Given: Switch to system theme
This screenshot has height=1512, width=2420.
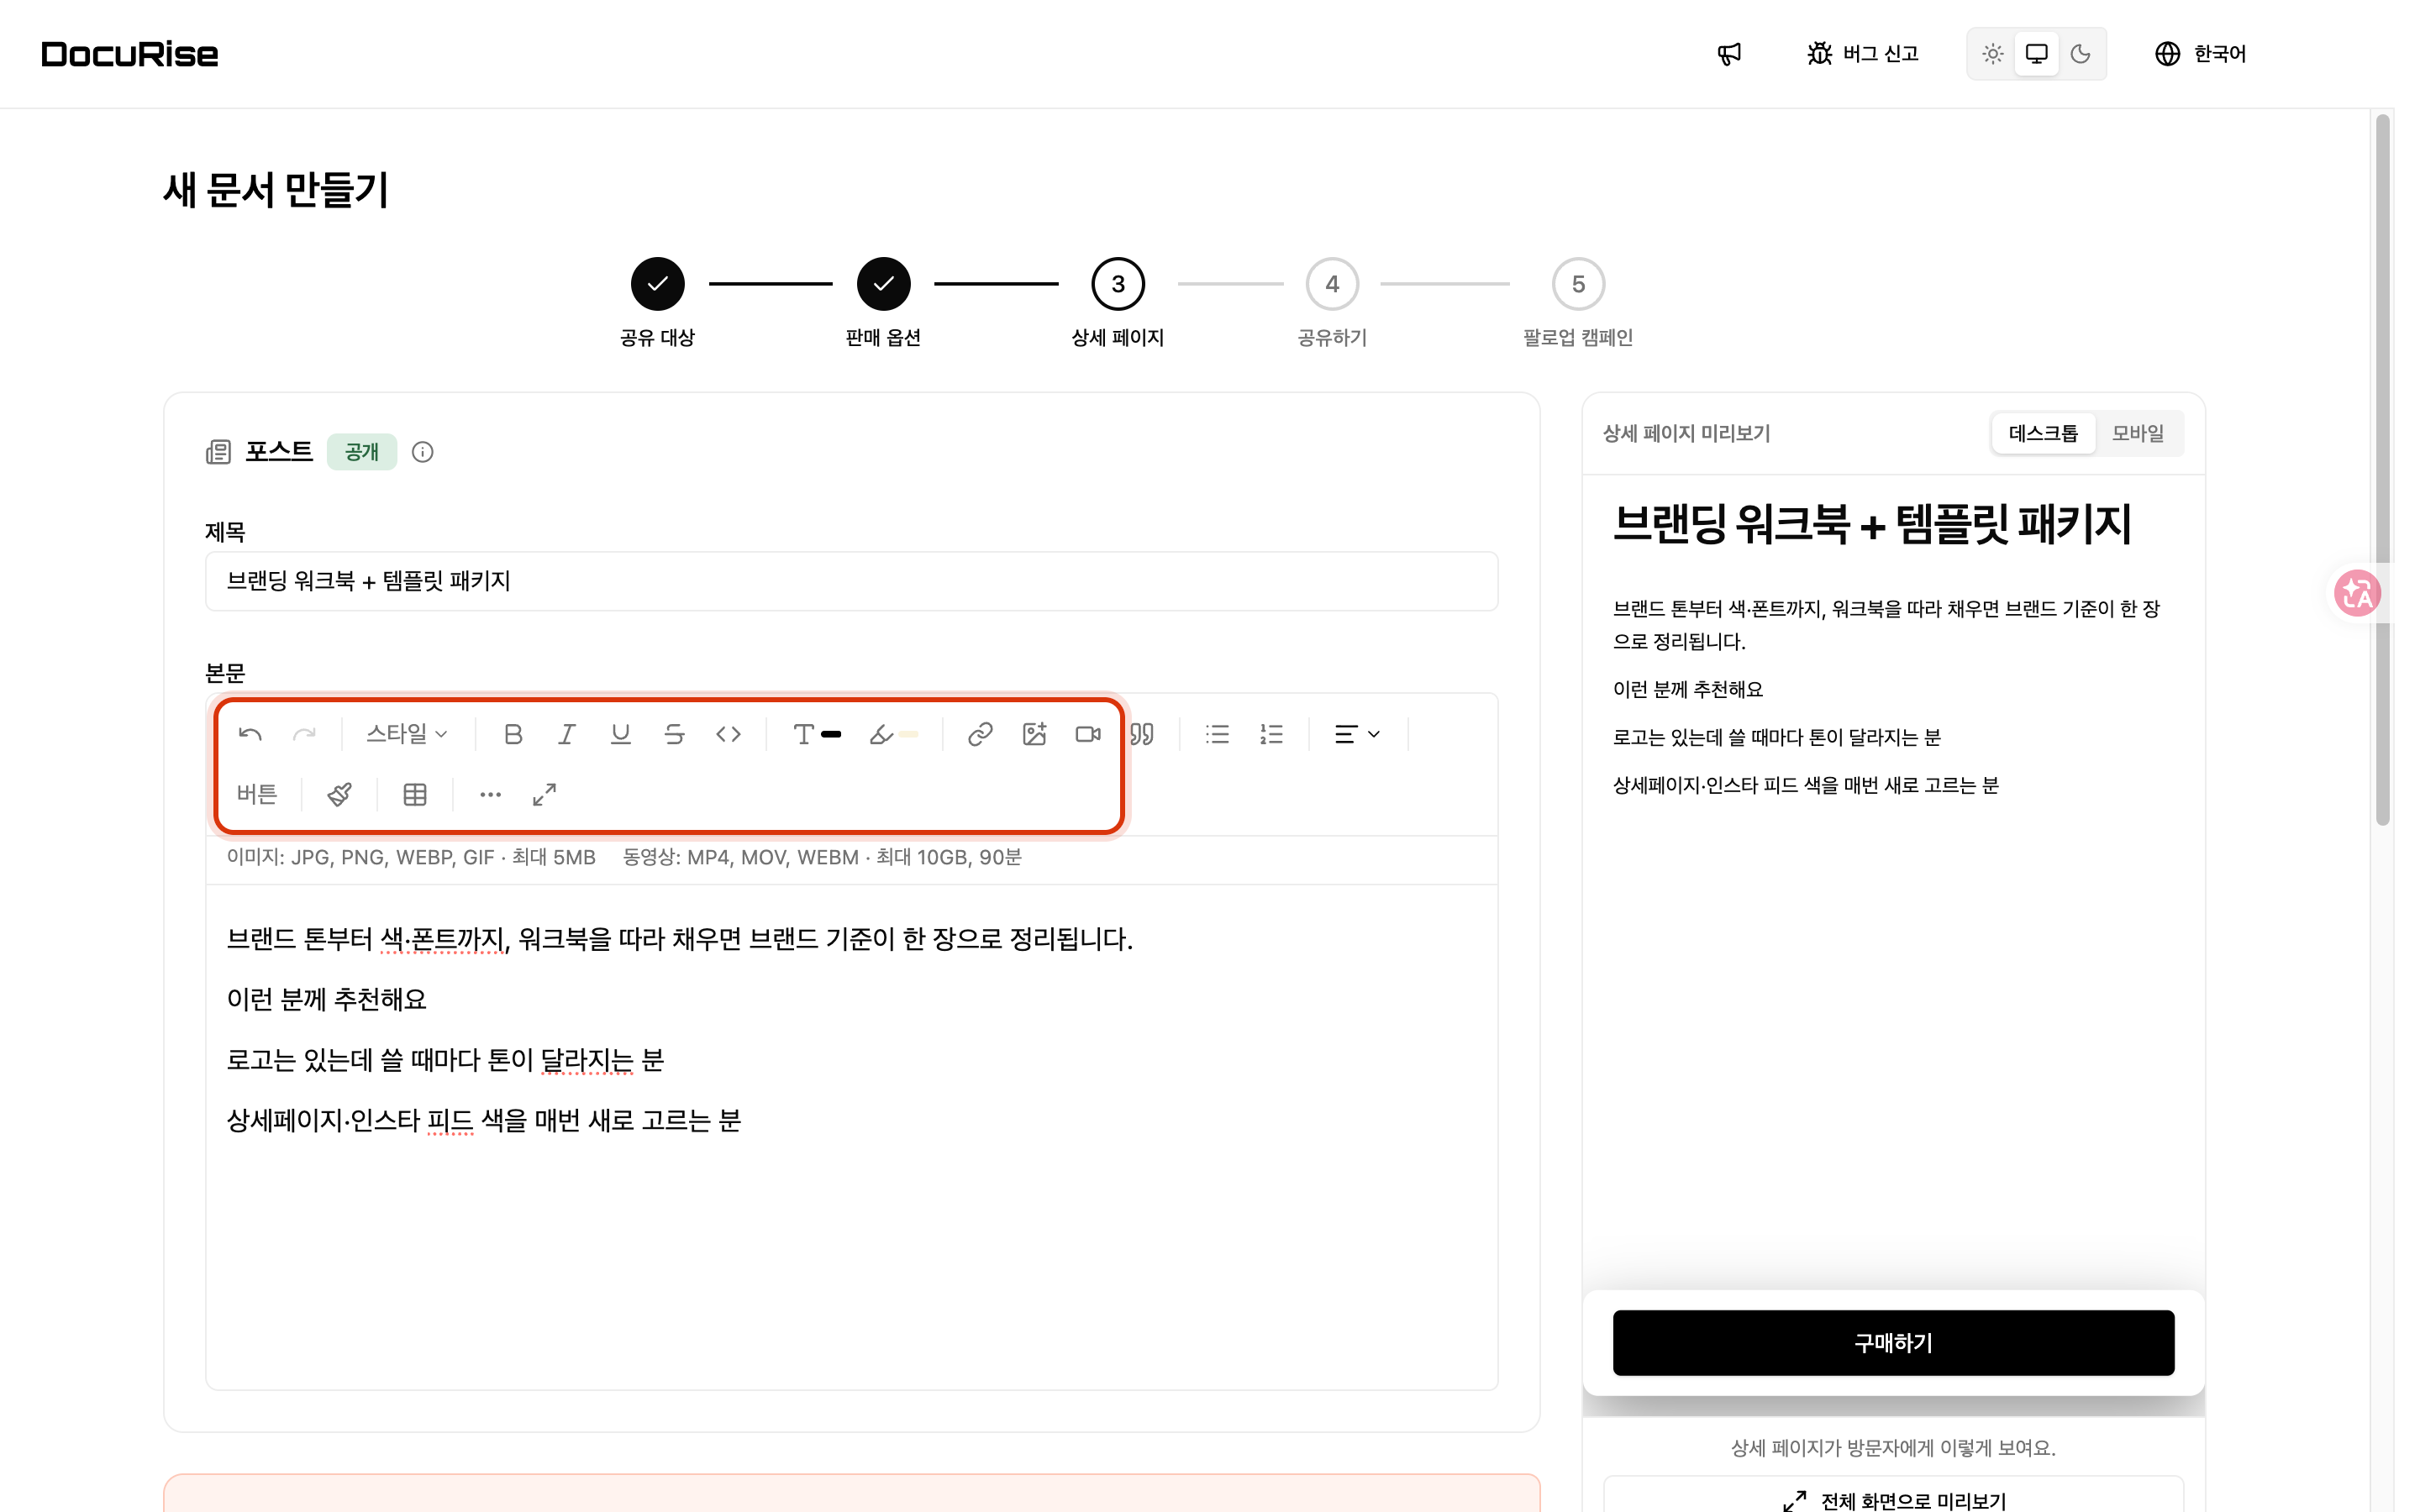Looking at the screenshot, I should point(2036,54).
